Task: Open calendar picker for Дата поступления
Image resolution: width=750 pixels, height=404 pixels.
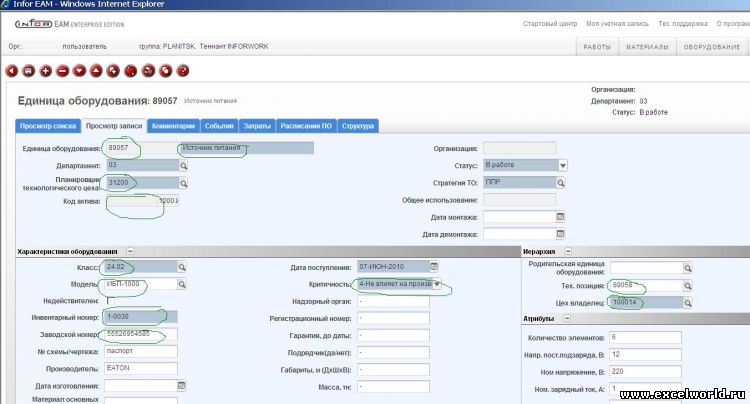Action: tap(433, 267)
